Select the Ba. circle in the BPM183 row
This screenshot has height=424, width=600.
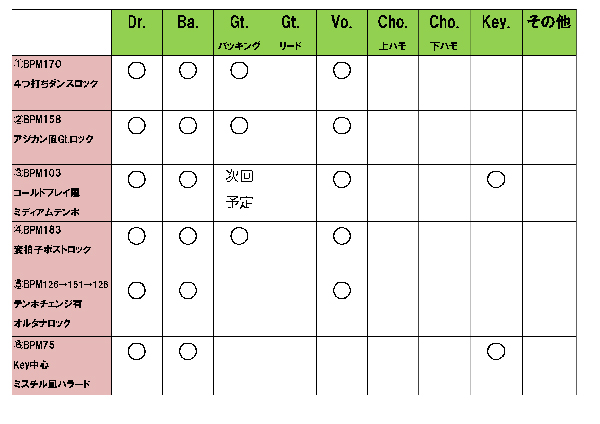tap(187, 236)
